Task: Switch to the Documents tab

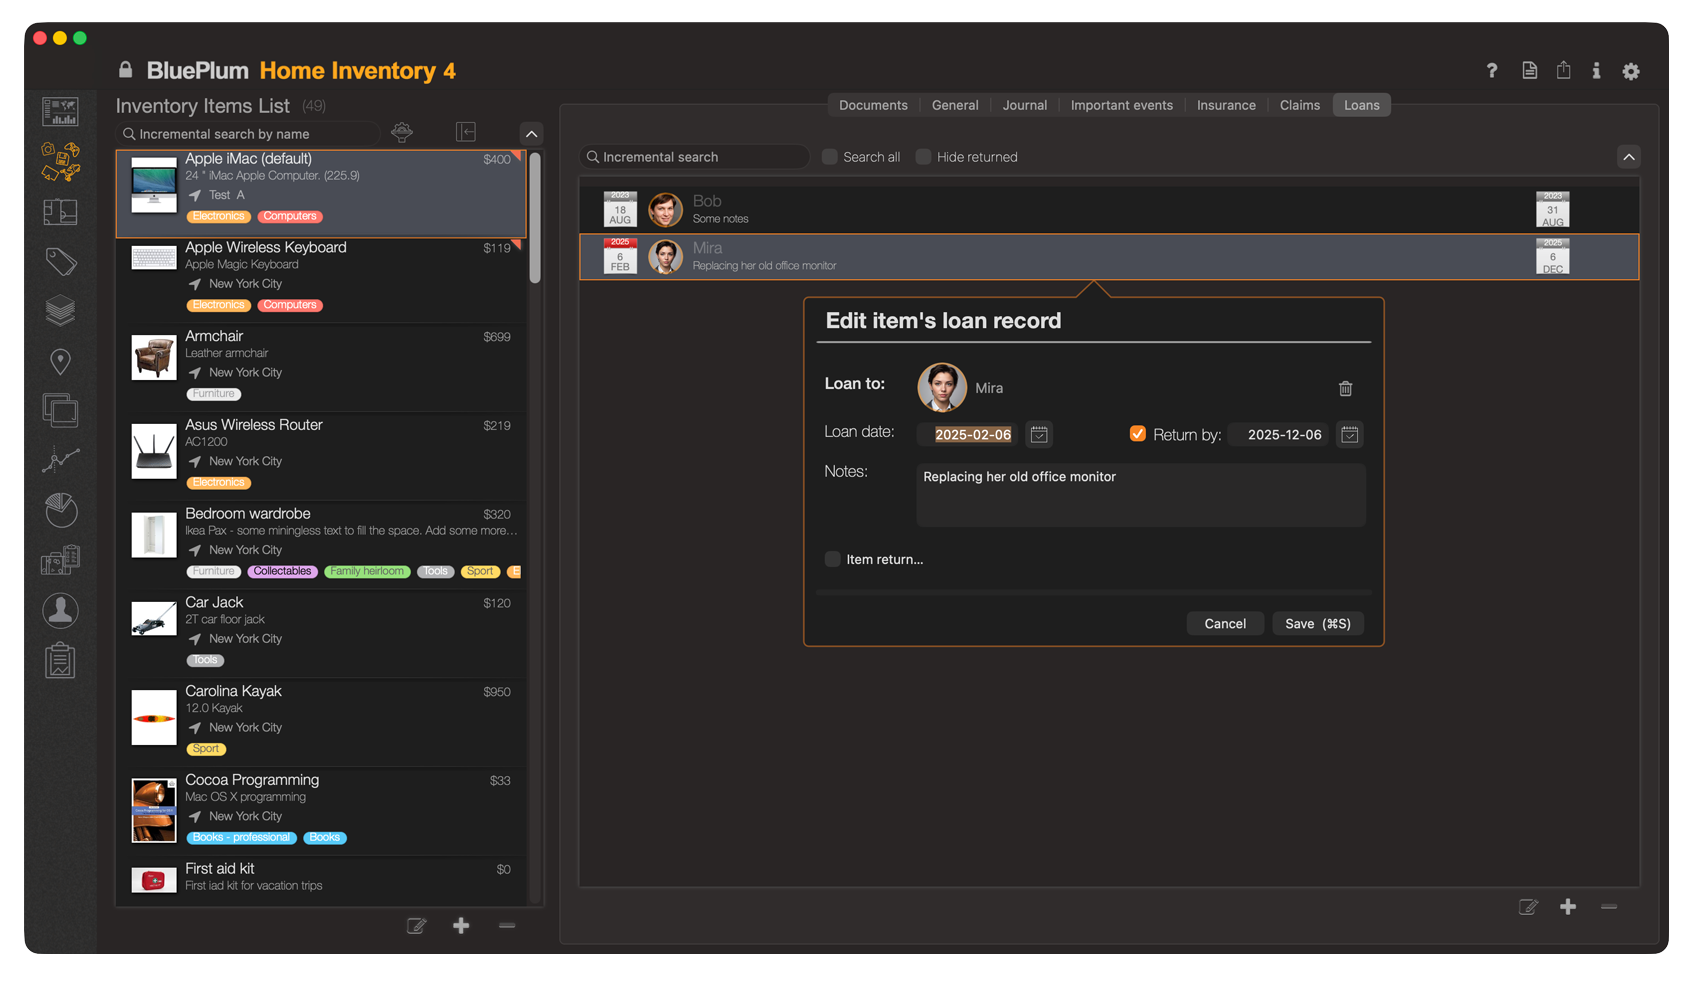Action: [872, 105]
